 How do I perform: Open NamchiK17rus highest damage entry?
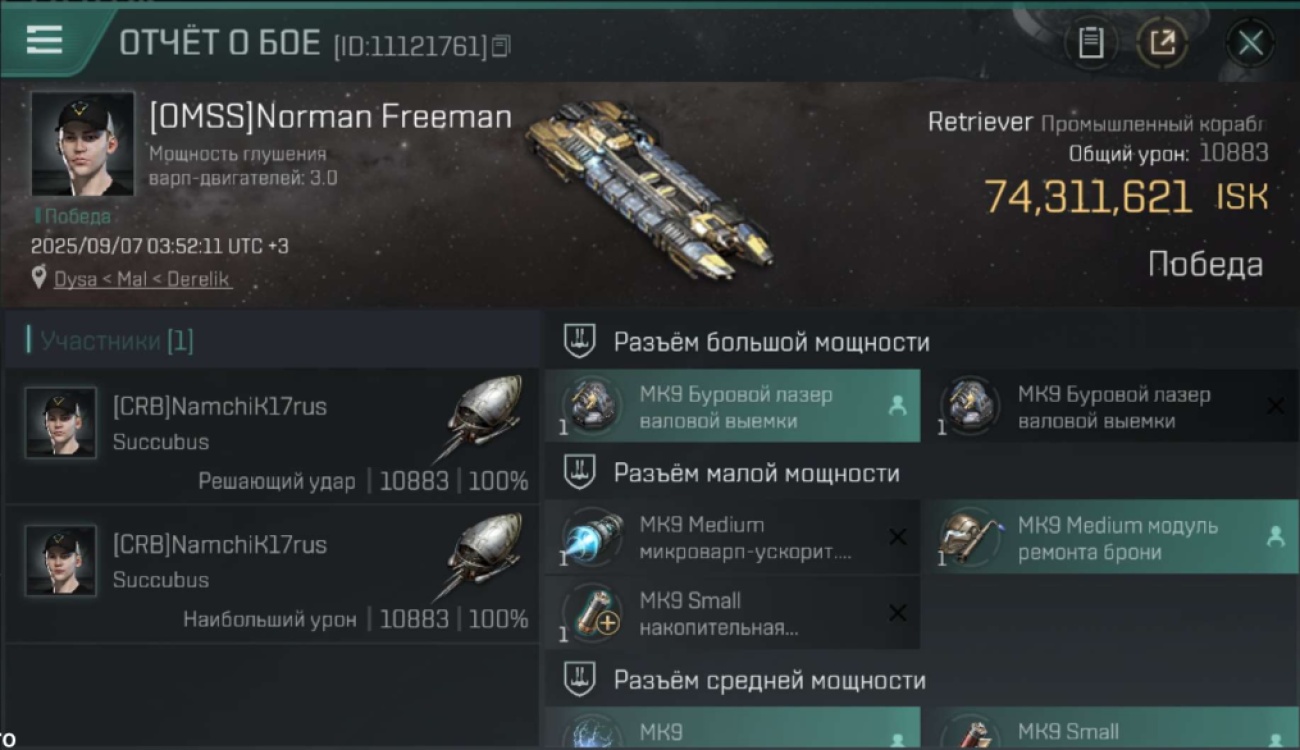click(x=272, y=575)
